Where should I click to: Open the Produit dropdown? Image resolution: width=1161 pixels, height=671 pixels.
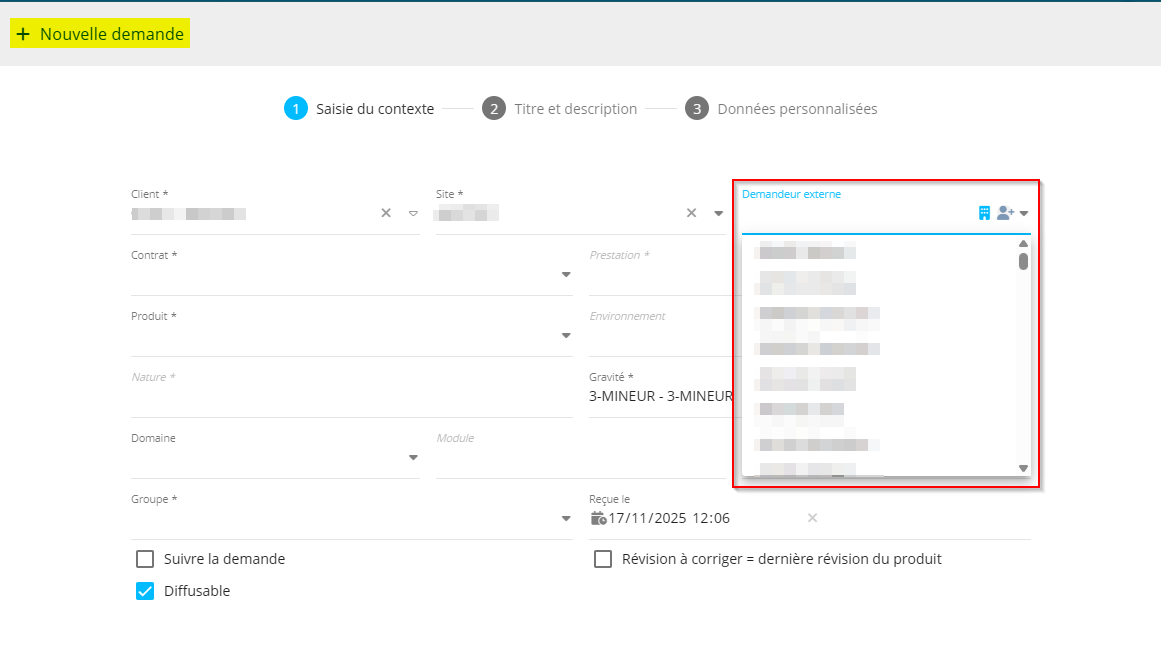[565, 336]
